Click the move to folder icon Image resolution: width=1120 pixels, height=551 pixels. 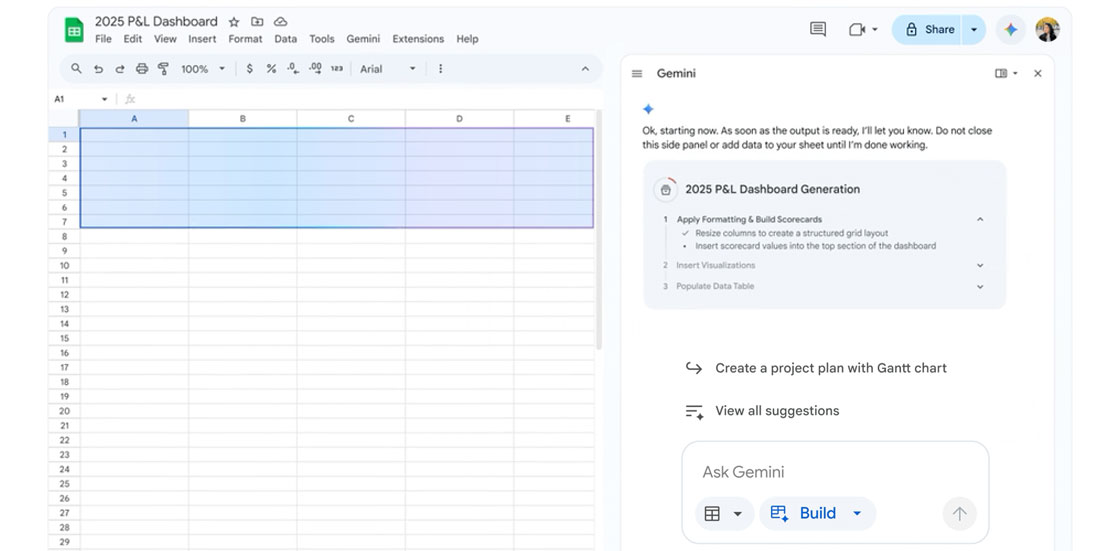pos(257,22)
